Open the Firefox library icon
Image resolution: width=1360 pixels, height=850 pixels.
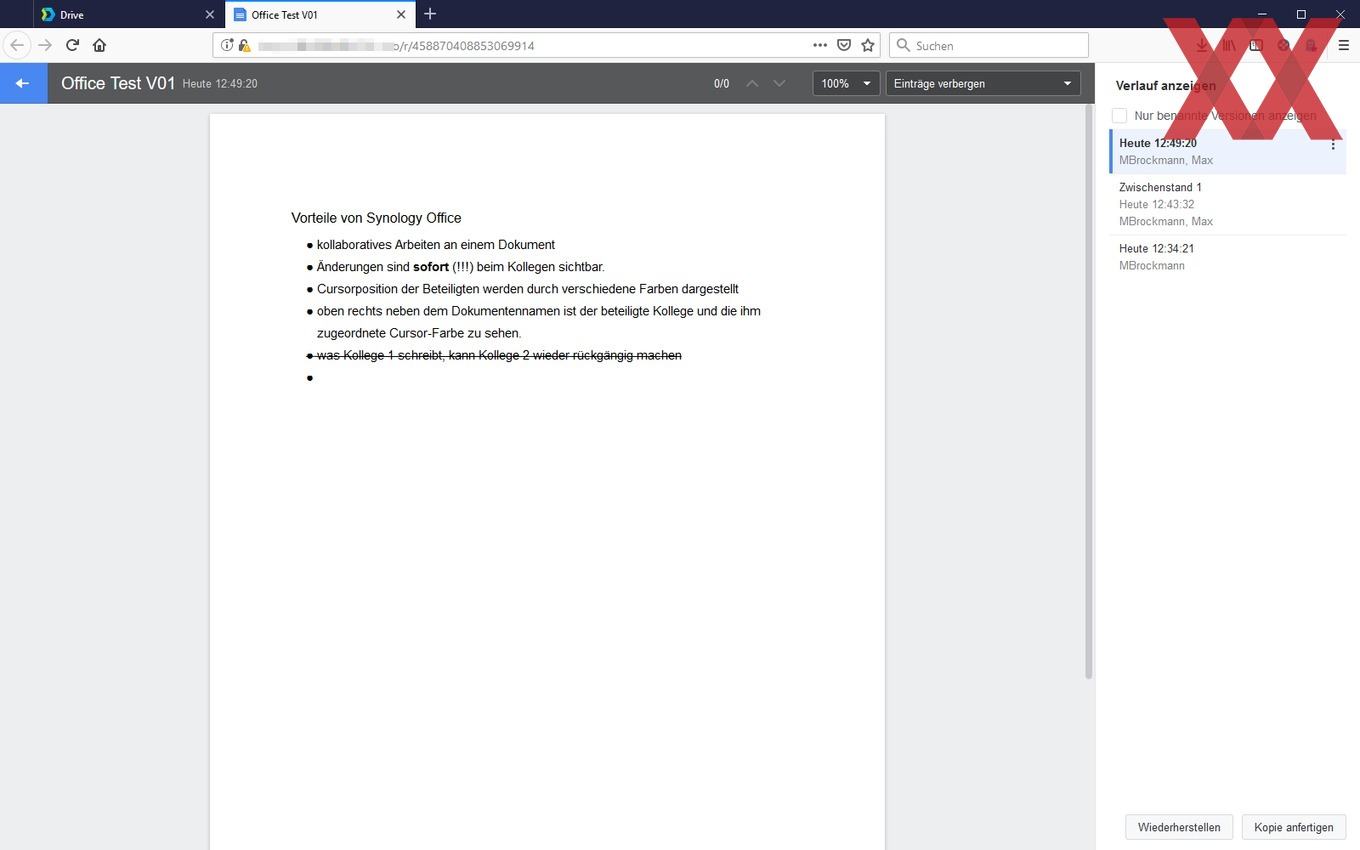click(1229, 45)
